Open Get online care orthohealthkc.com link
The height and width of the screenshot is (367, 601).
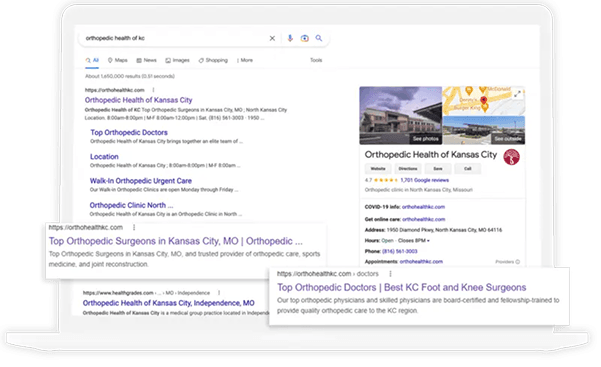(424, 219)
